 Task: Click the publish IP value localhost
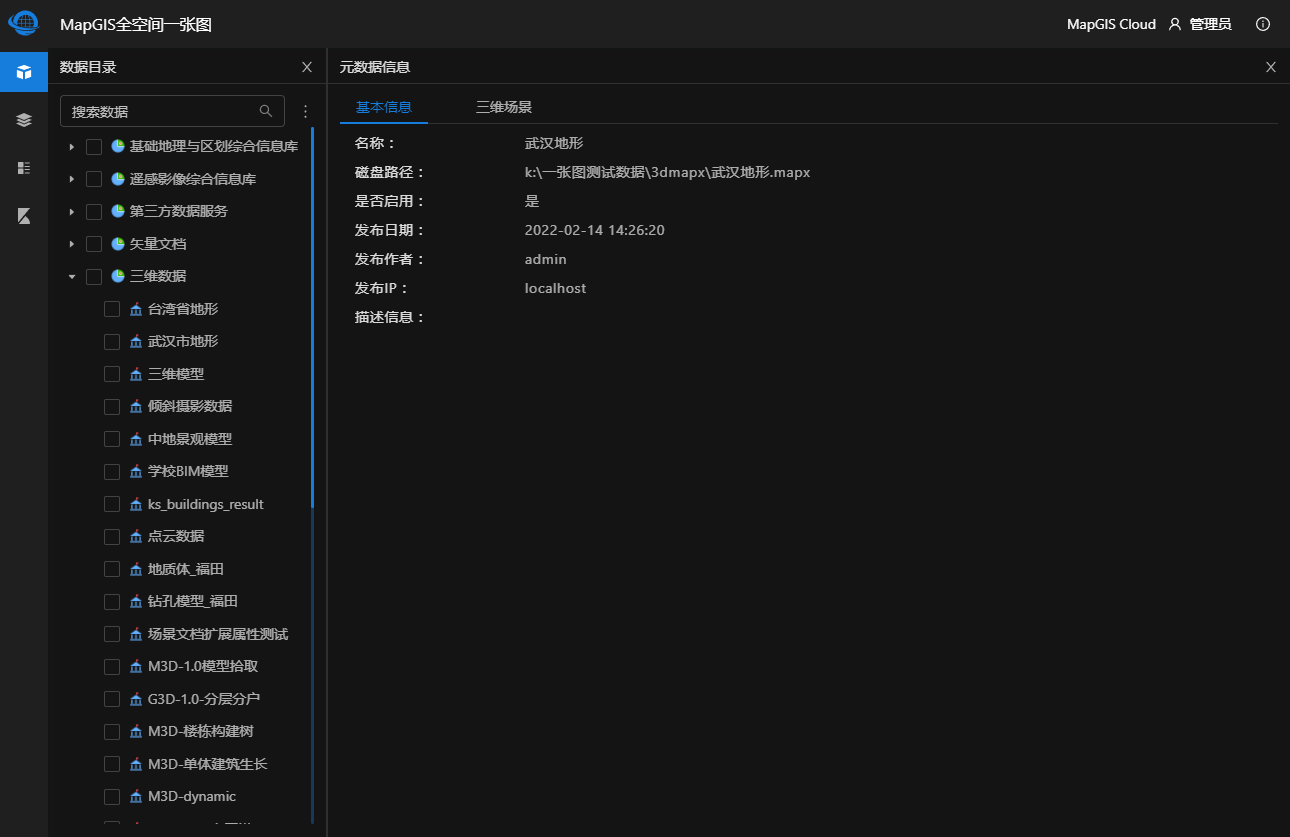555,288
